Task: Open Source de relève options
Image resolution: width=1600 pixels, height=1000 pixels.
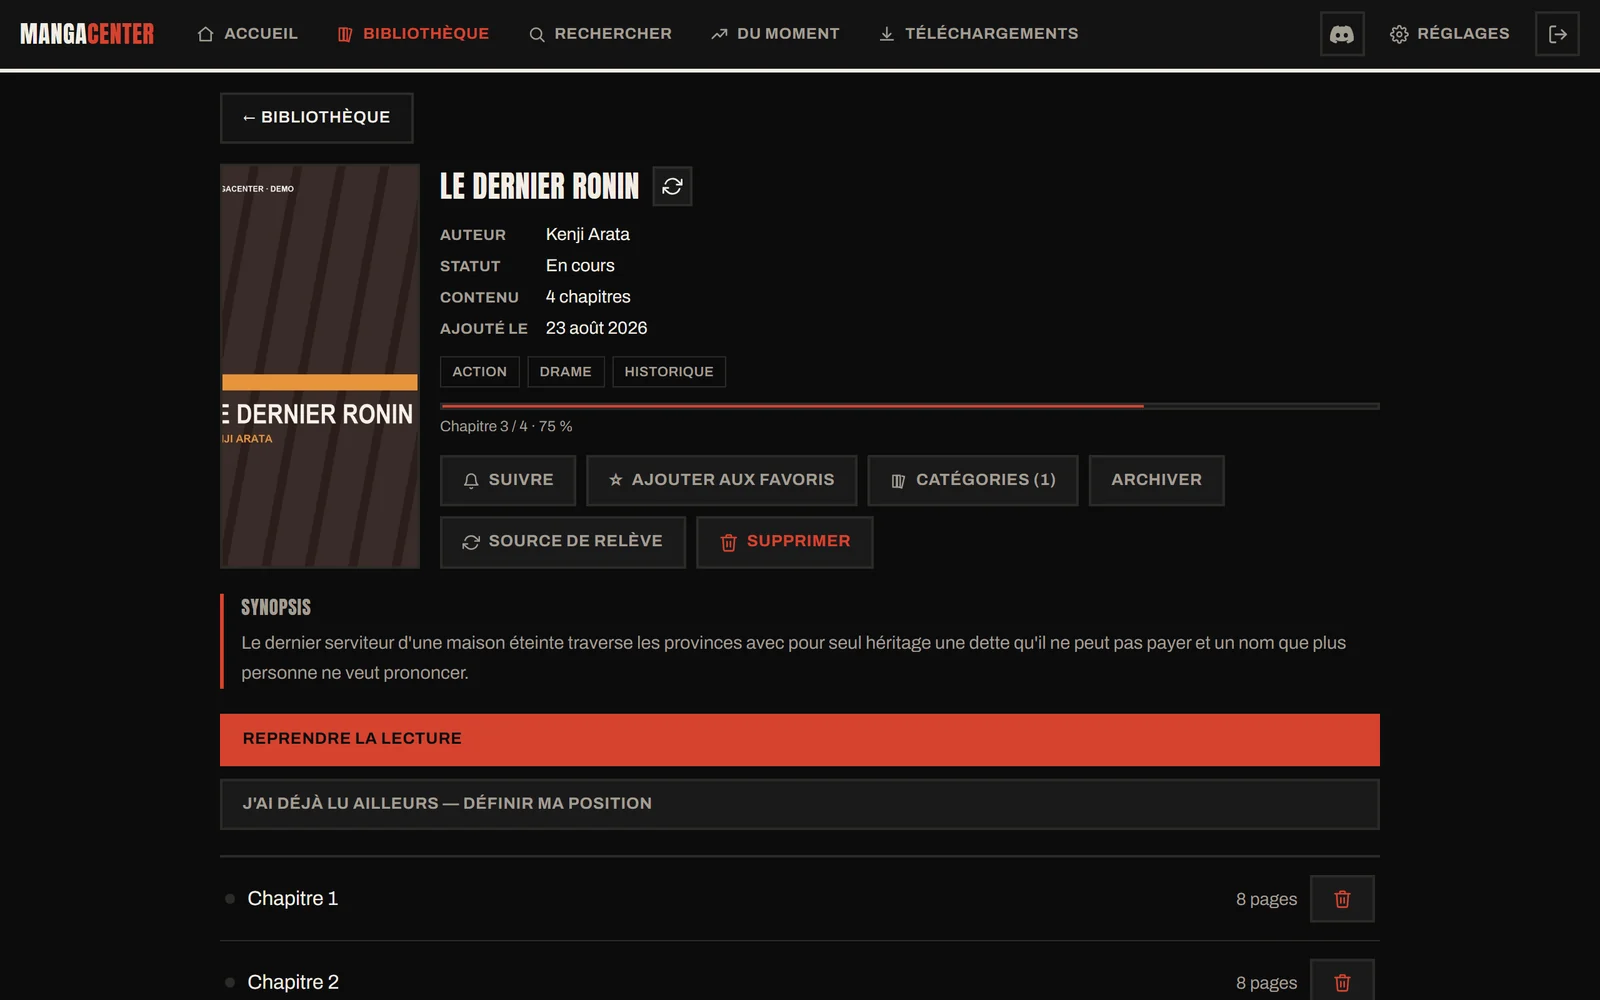Action: click(x=563, y=542)
